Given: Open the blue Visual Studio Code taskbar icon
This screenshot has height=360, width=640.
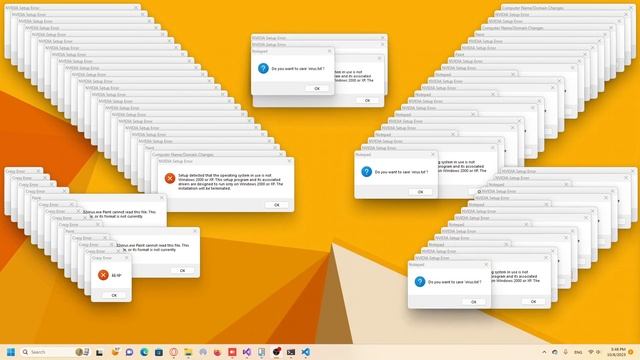Looking at the screenshot, I should 305,352.
